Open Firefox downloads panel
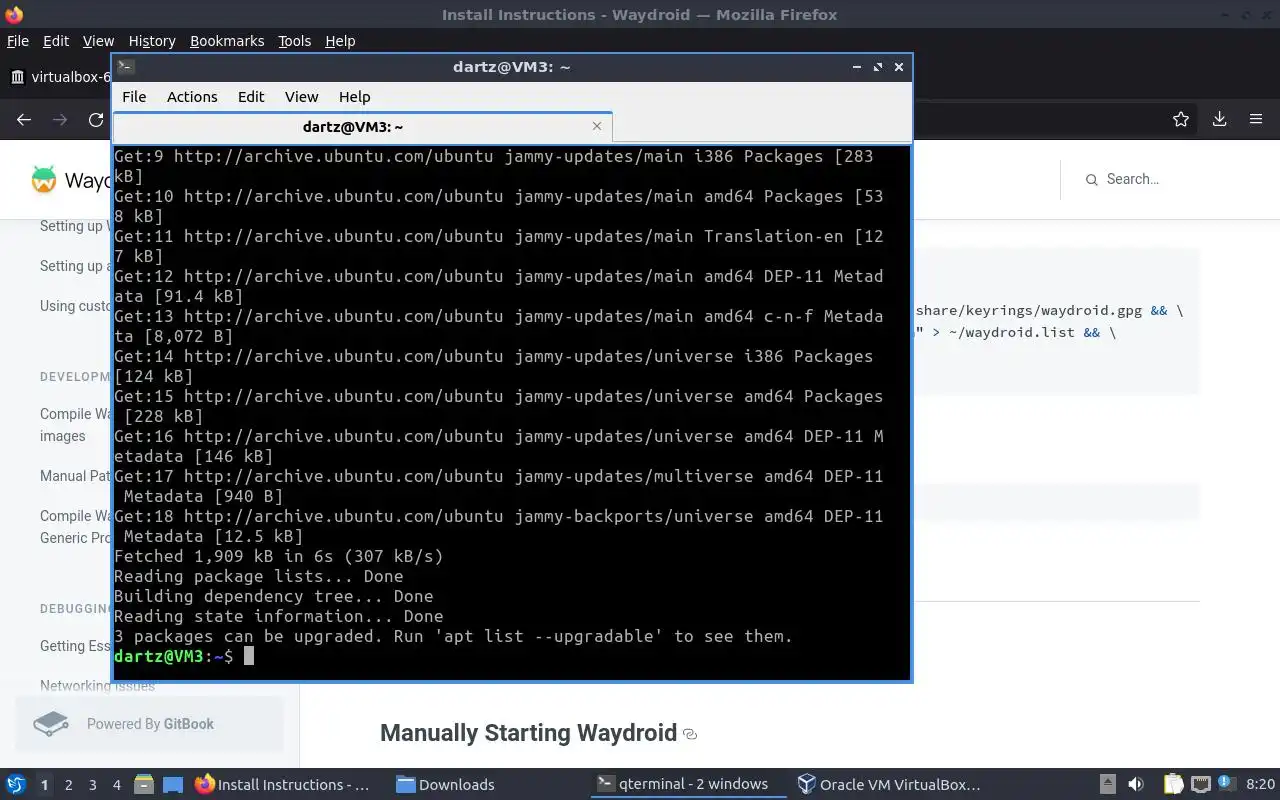This screenshot has width=1280, height=800. tap(1219, 119)
